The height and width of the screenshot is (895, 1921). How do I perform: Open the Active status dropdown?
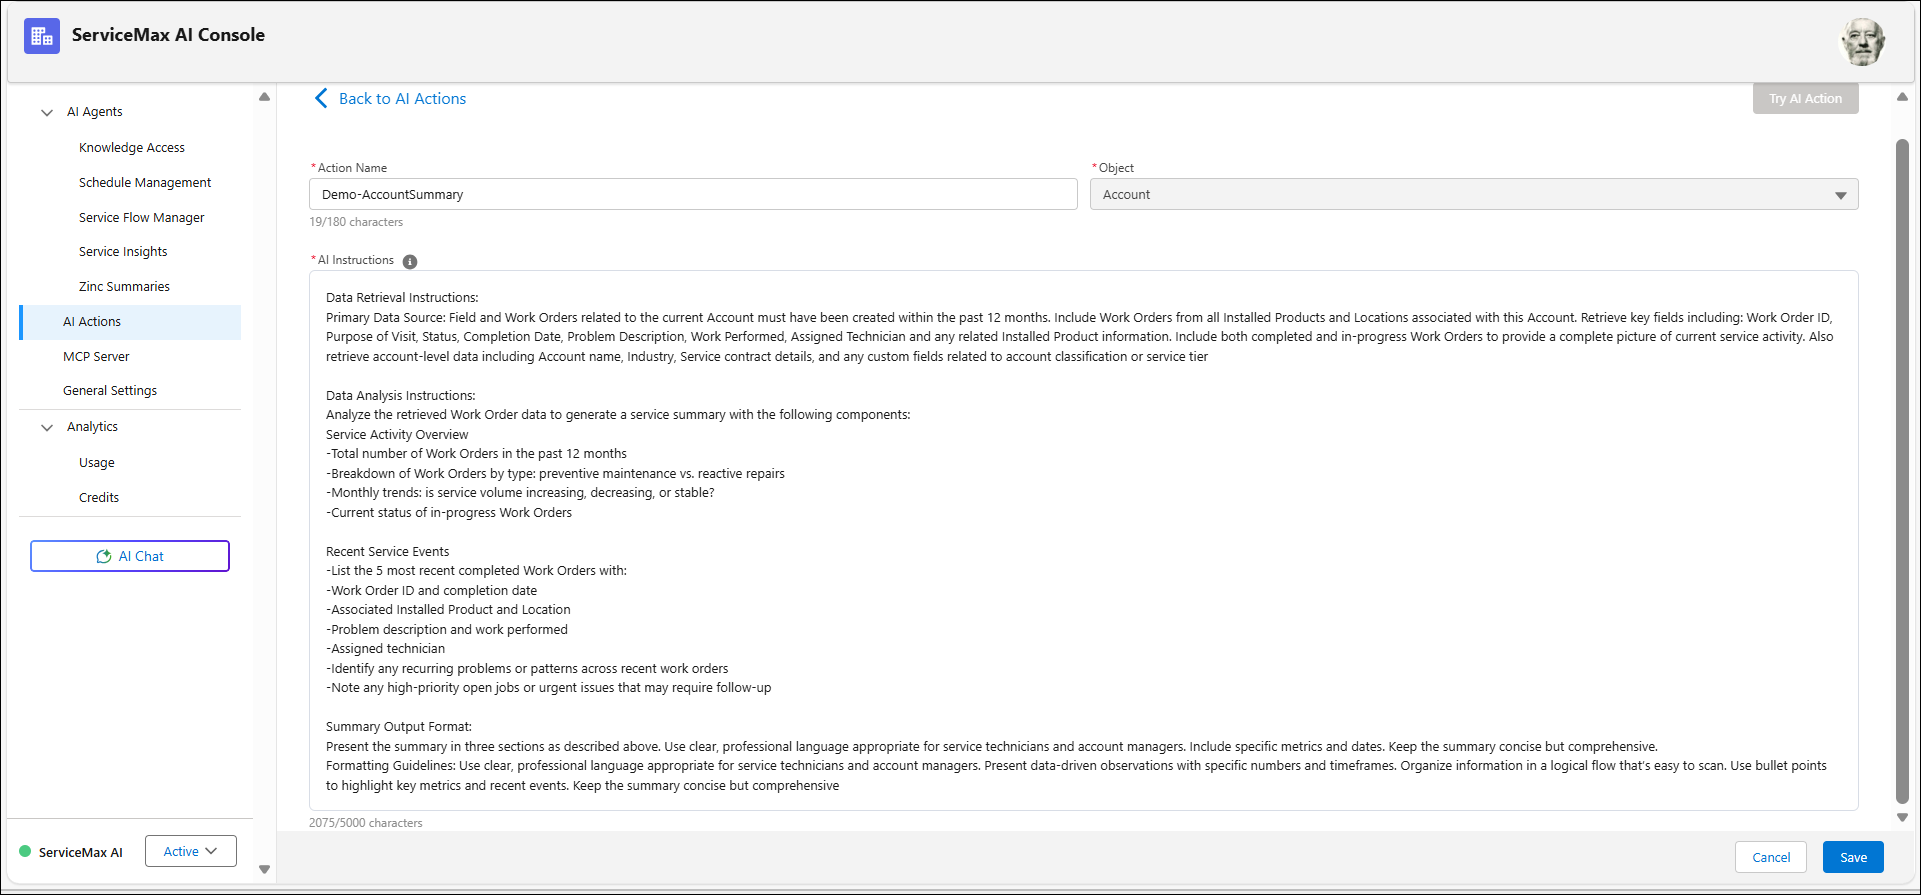pos(191,851)
